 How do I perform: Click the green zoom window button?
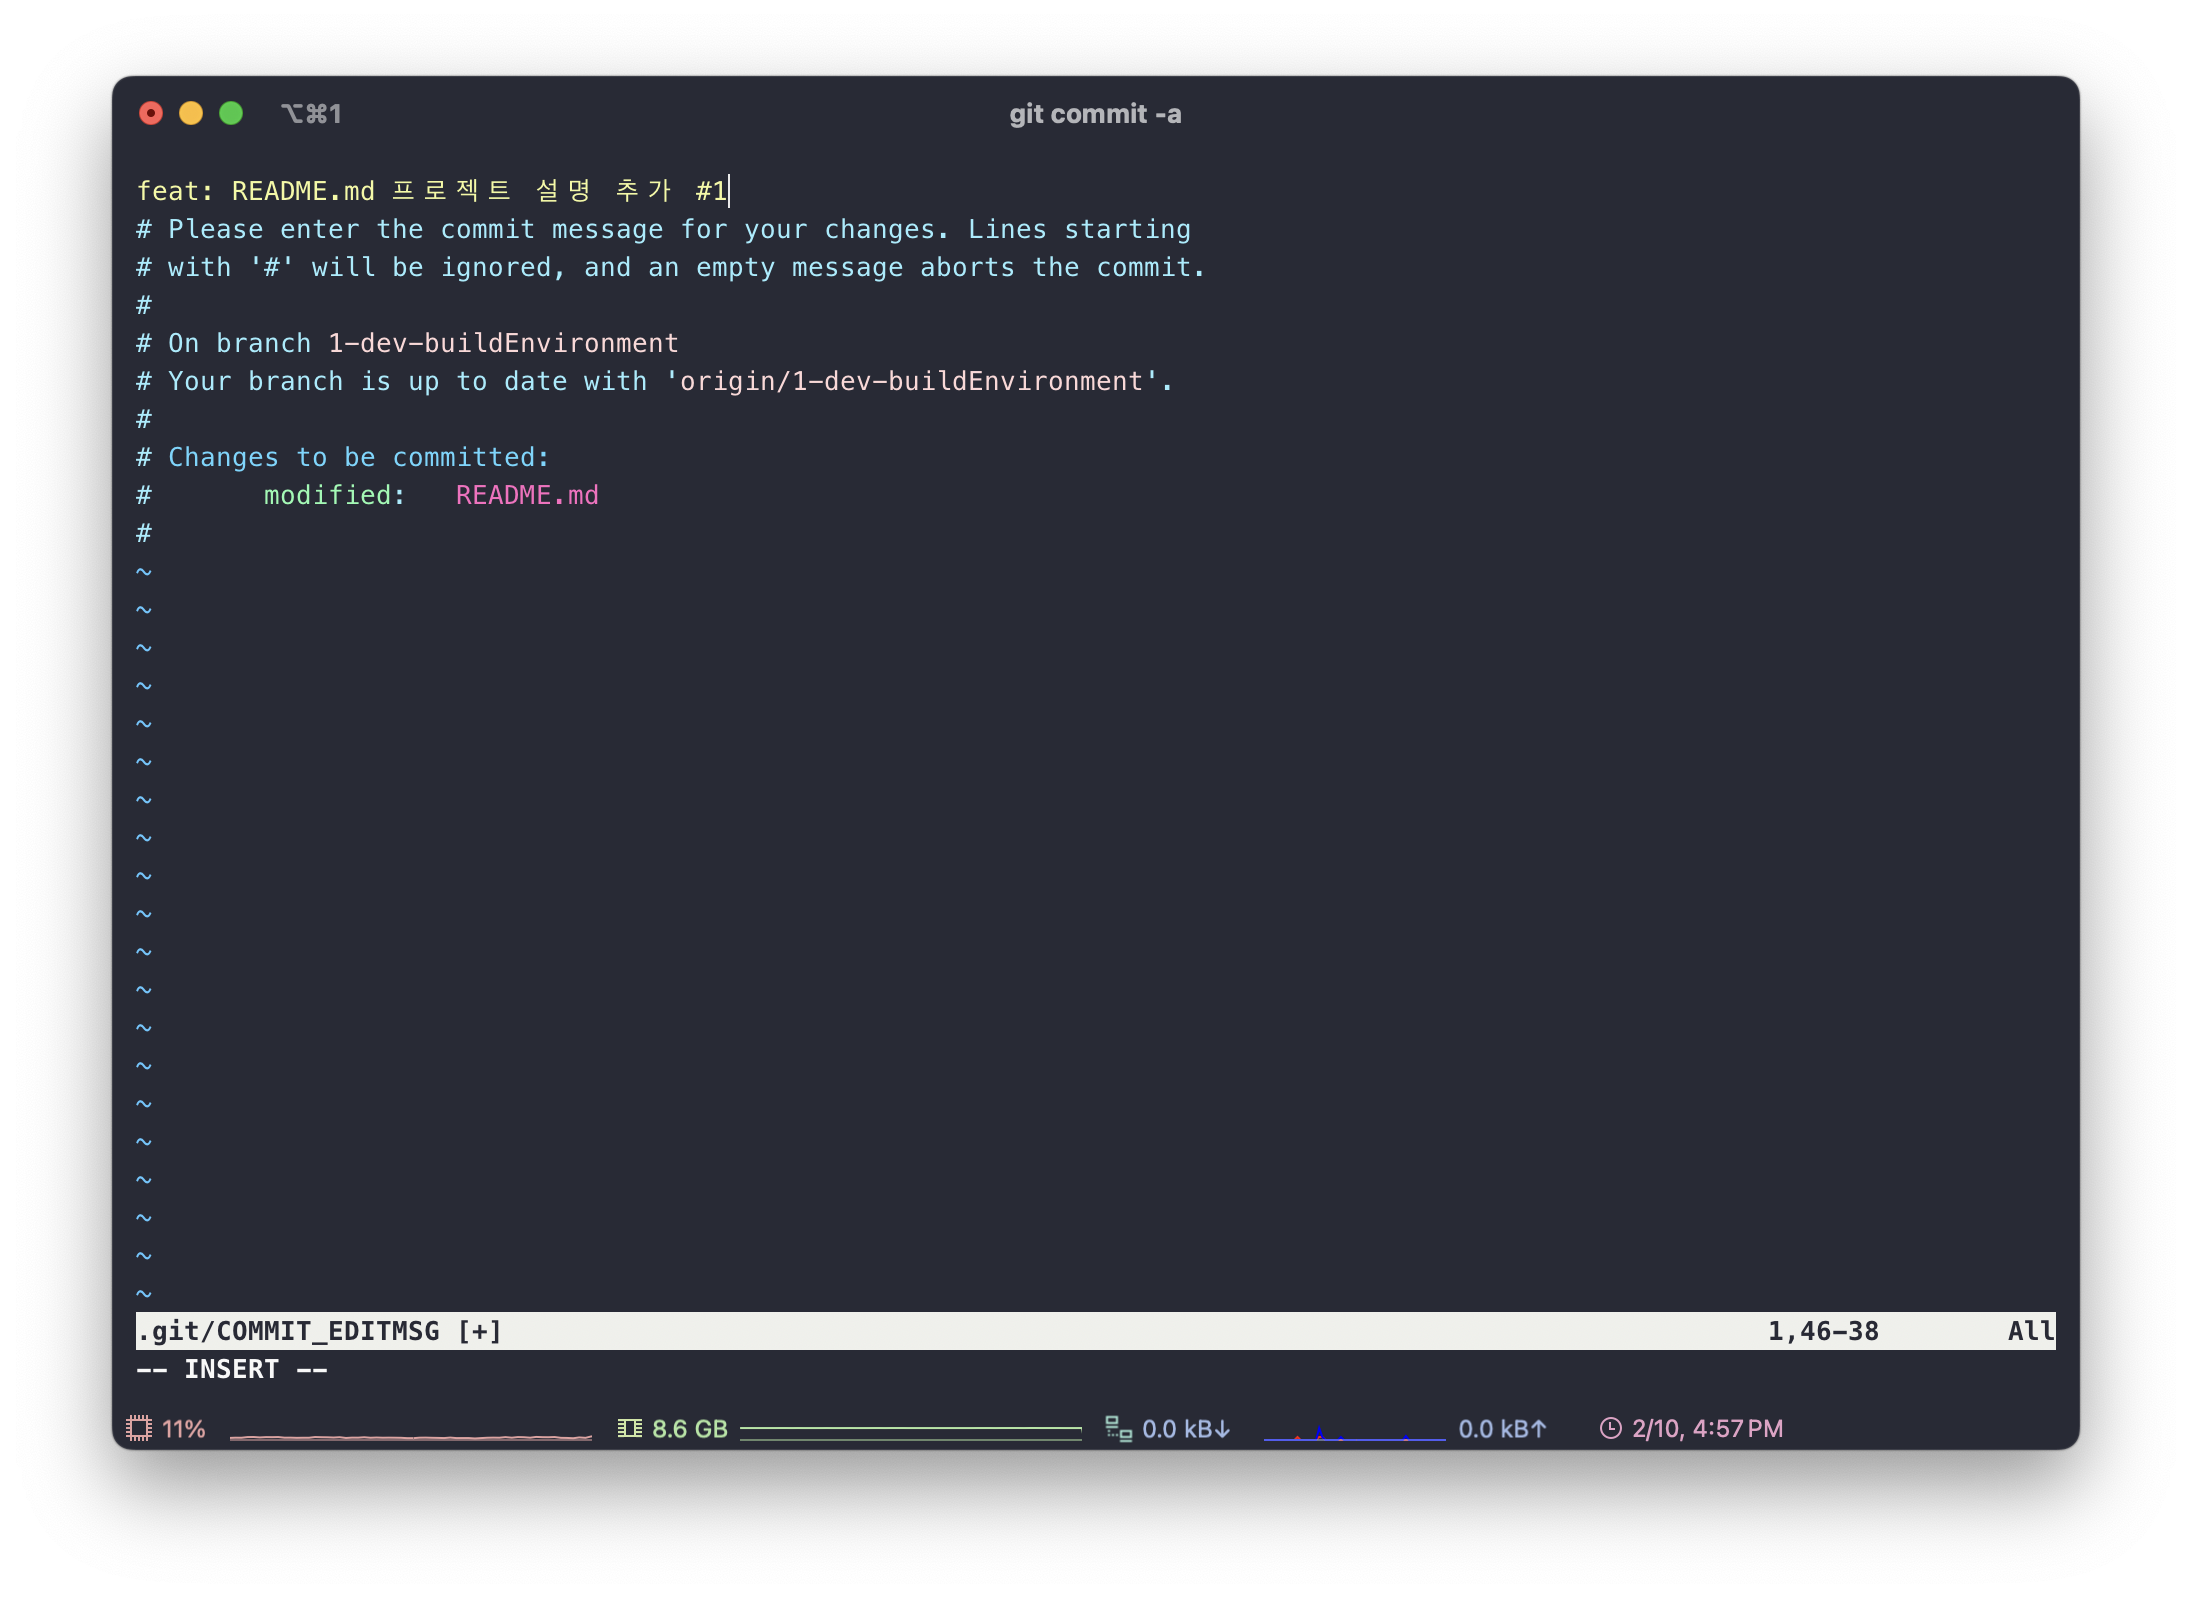[x=231, y=113]
